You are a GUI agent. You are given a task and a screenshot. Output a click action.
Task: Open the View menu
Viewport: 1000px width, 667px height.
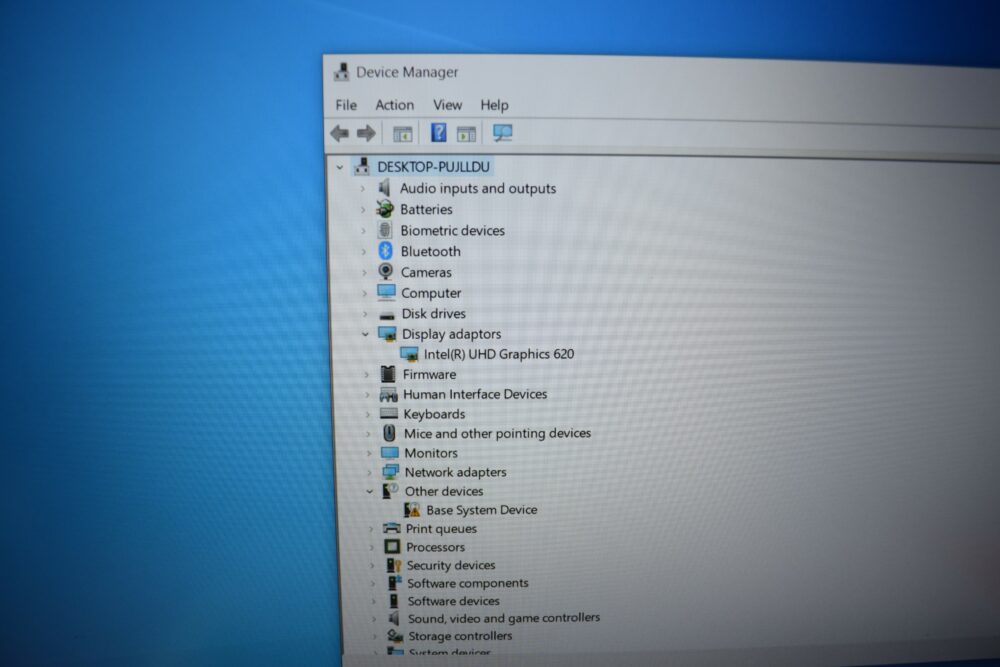click(447, 105)
